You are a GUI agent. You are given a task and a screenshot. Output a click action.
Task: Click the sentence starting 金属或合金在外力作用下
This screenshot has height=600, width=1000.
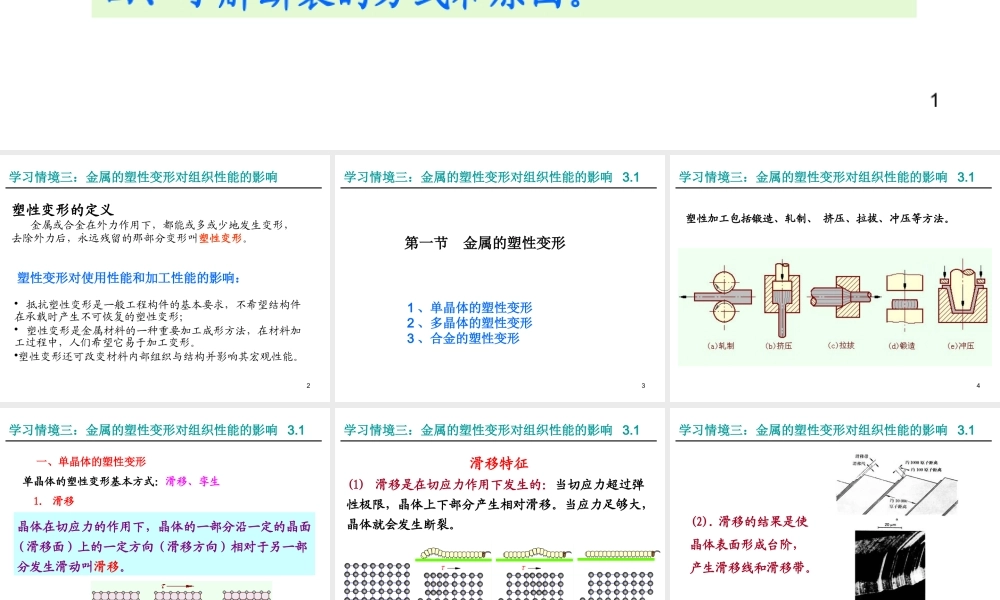click(x=150, y=231)
